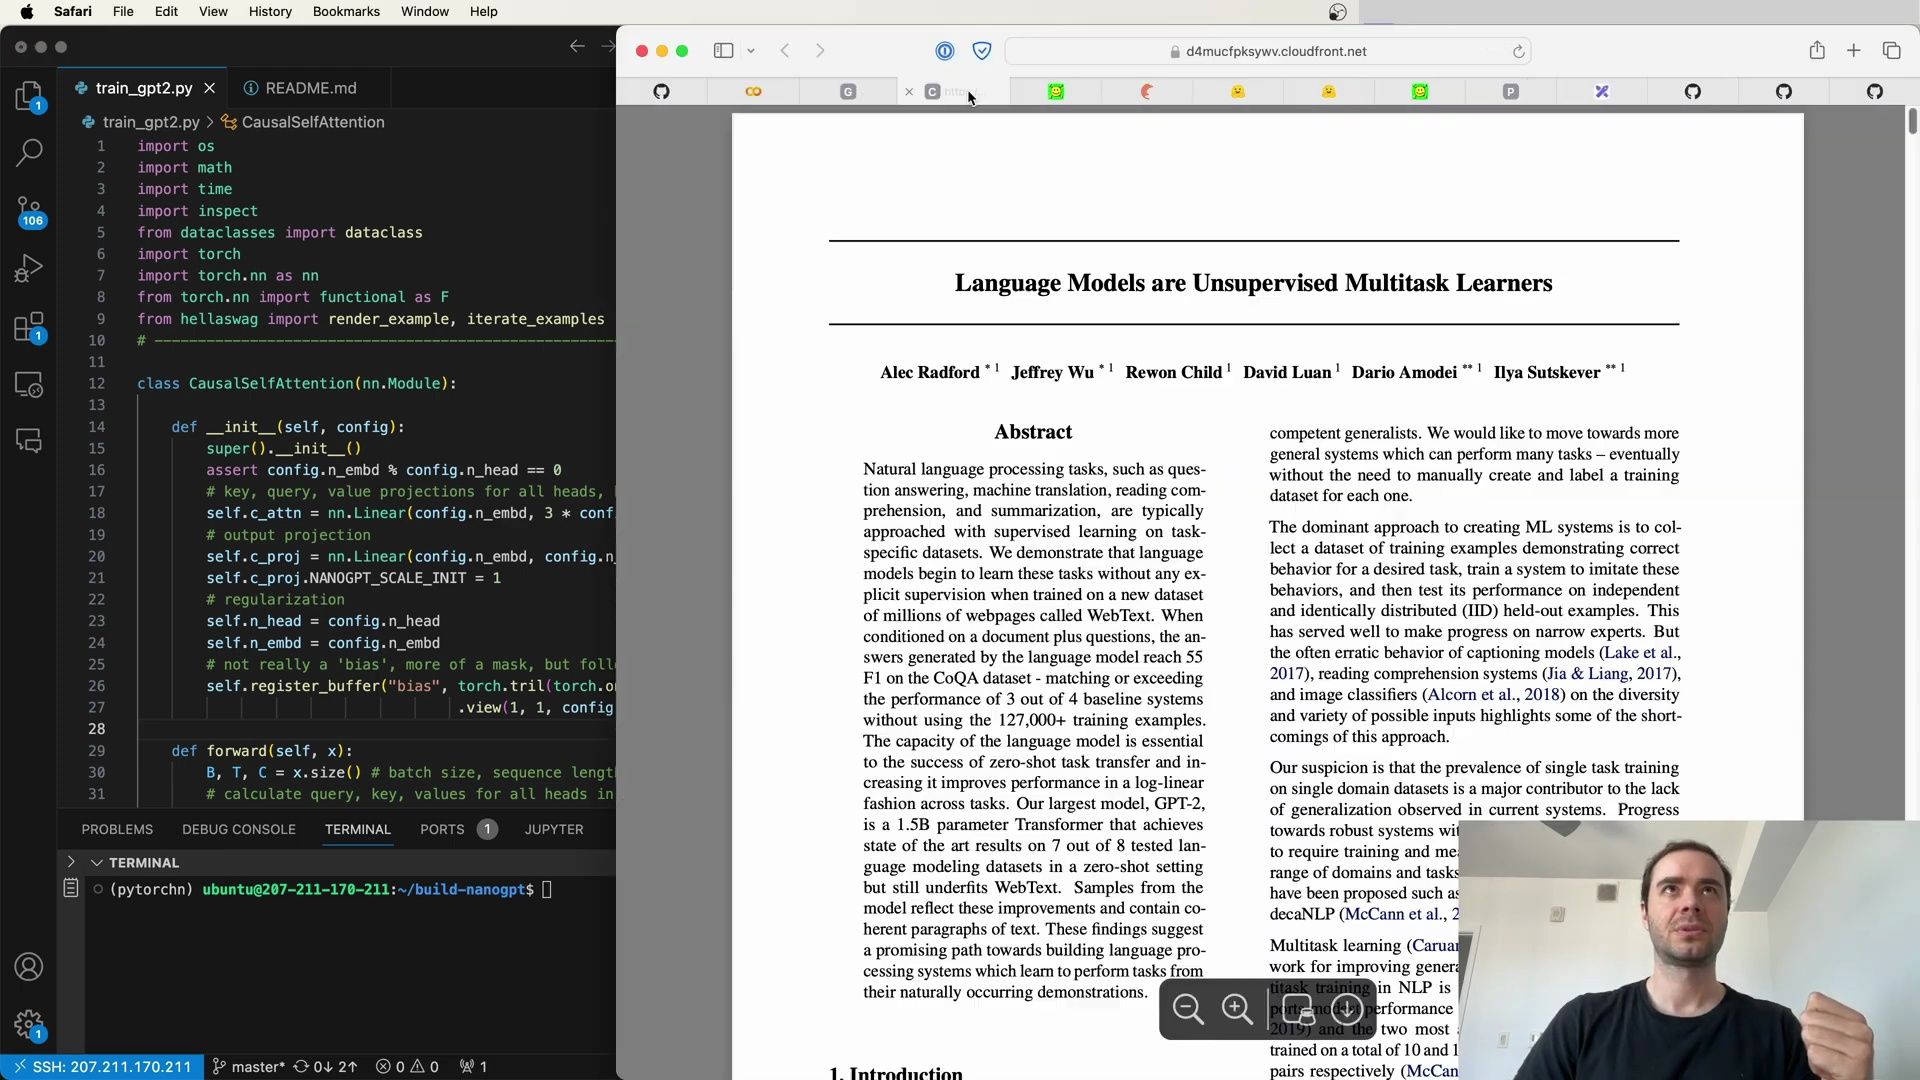
Task: Click the zoom in button on PDF viewer
Action: 1237,1010
